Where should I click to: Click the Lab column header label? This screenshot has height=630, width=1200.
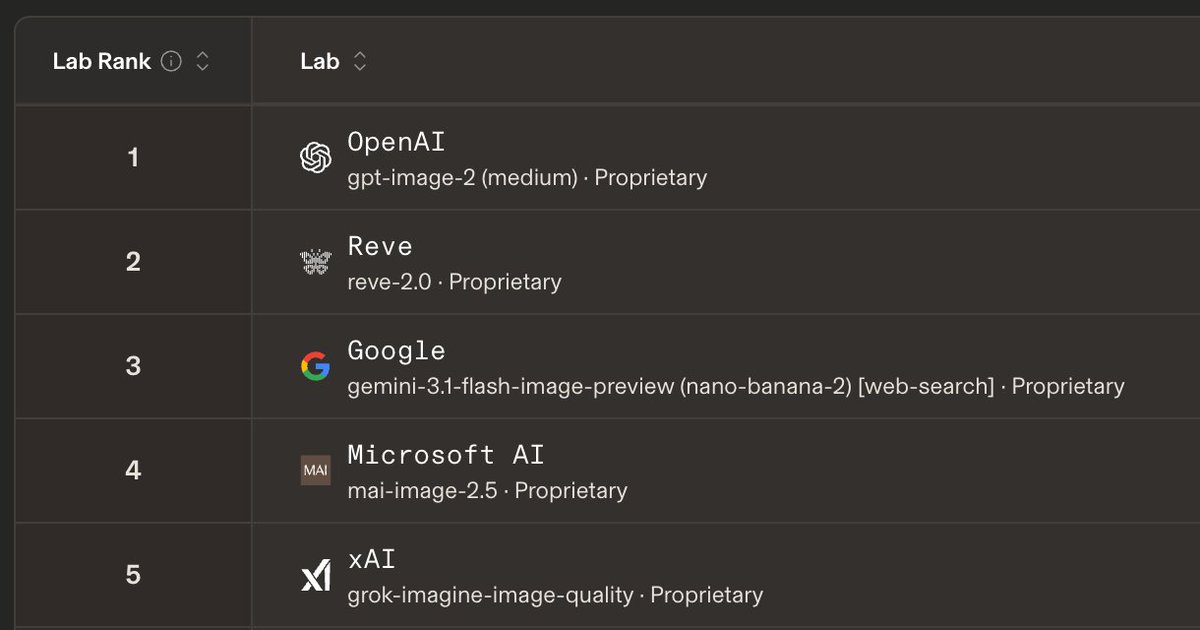(x=320, y=62)
